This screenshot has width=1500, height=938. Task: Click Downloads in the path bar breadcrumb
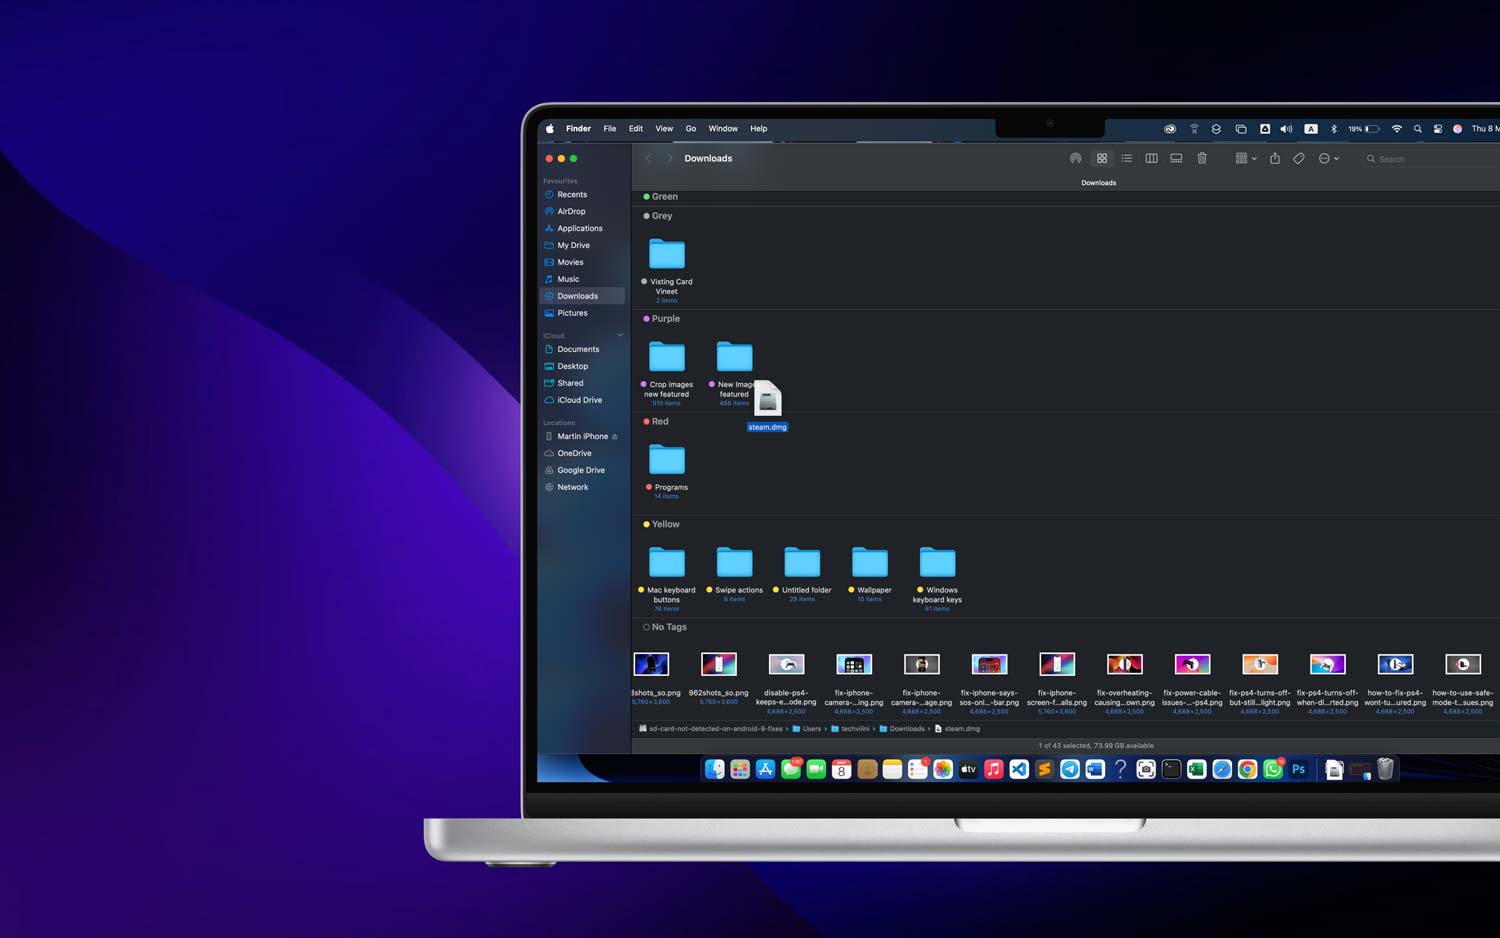tap(905, 728)
